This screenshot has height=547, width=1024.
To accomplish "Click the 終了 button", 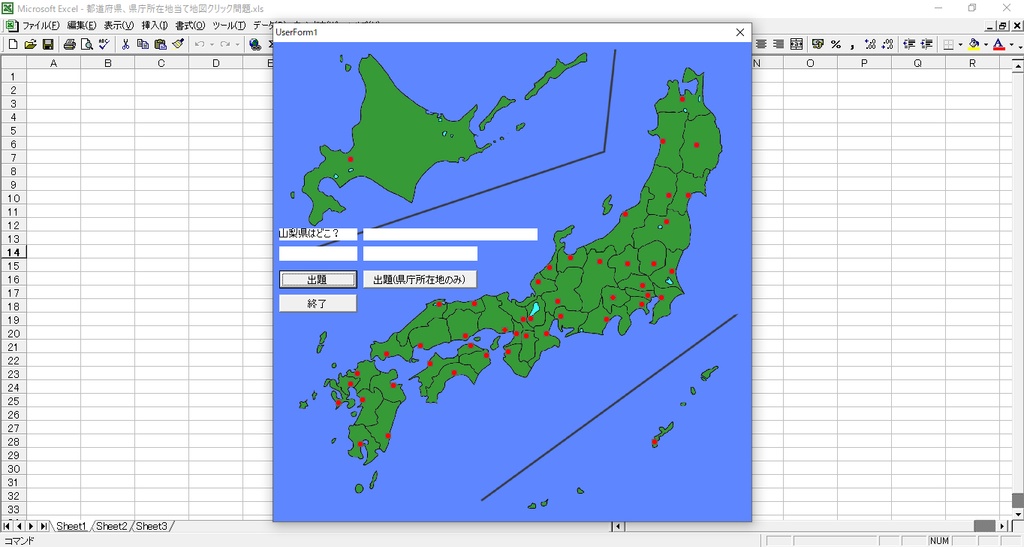I will click(x=318, y=304).
